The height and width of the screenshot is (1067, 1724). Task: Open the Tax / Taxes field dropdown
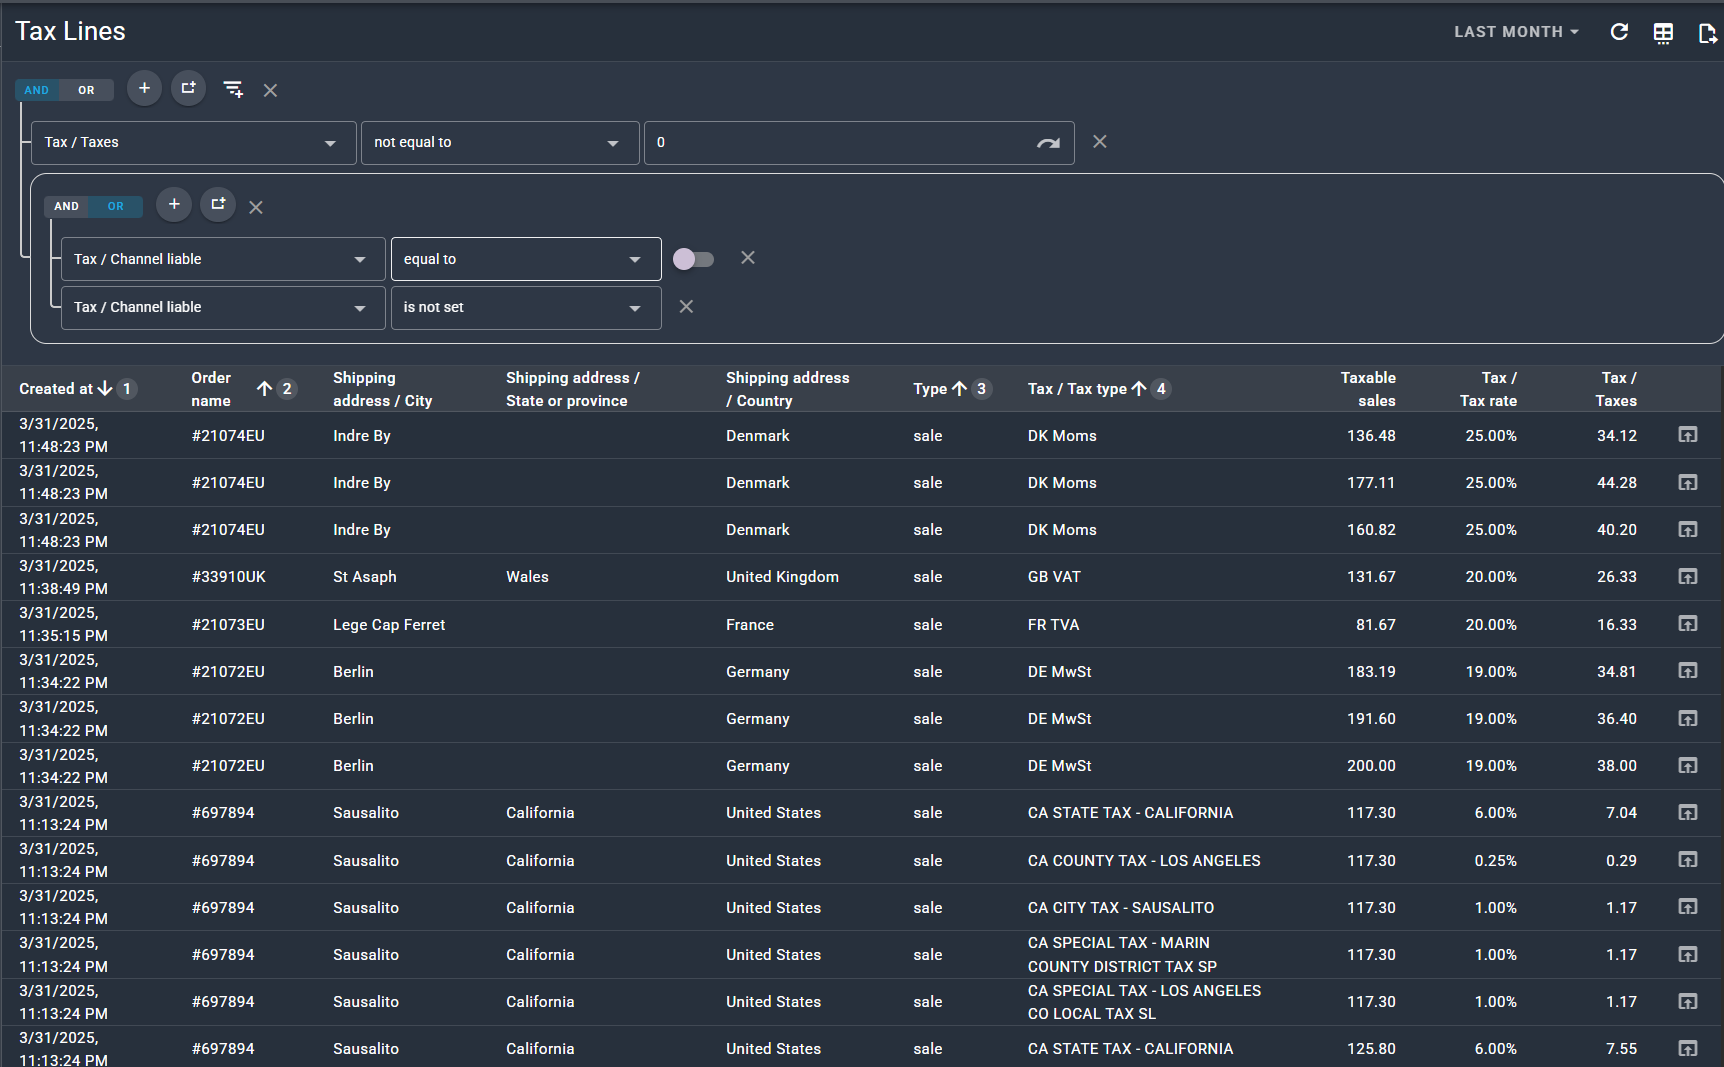point(194,143)
